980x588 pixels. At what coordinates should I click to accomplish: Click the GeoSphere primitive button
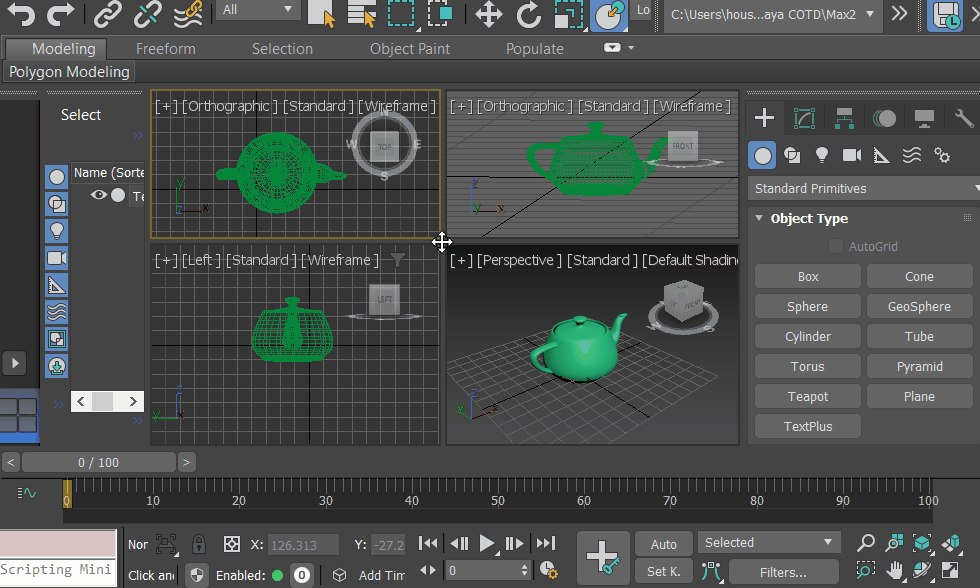click(919, 307)
